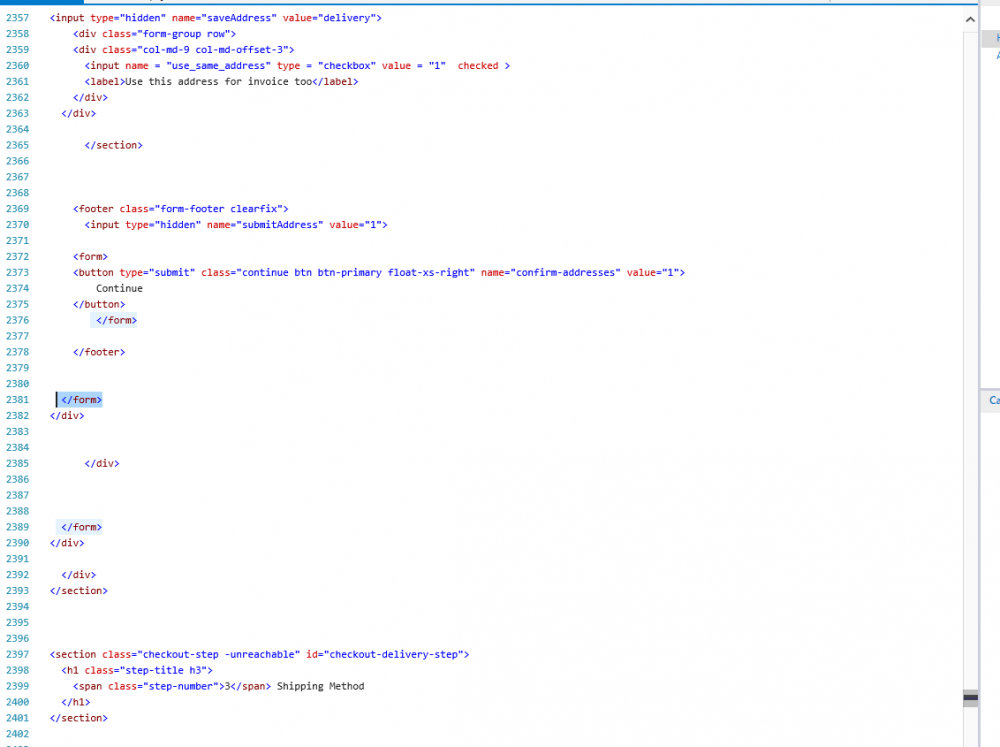Screen dimensions: 1000x747
Task: Click the closing div tag on line 2382
Action: point(67,416)
